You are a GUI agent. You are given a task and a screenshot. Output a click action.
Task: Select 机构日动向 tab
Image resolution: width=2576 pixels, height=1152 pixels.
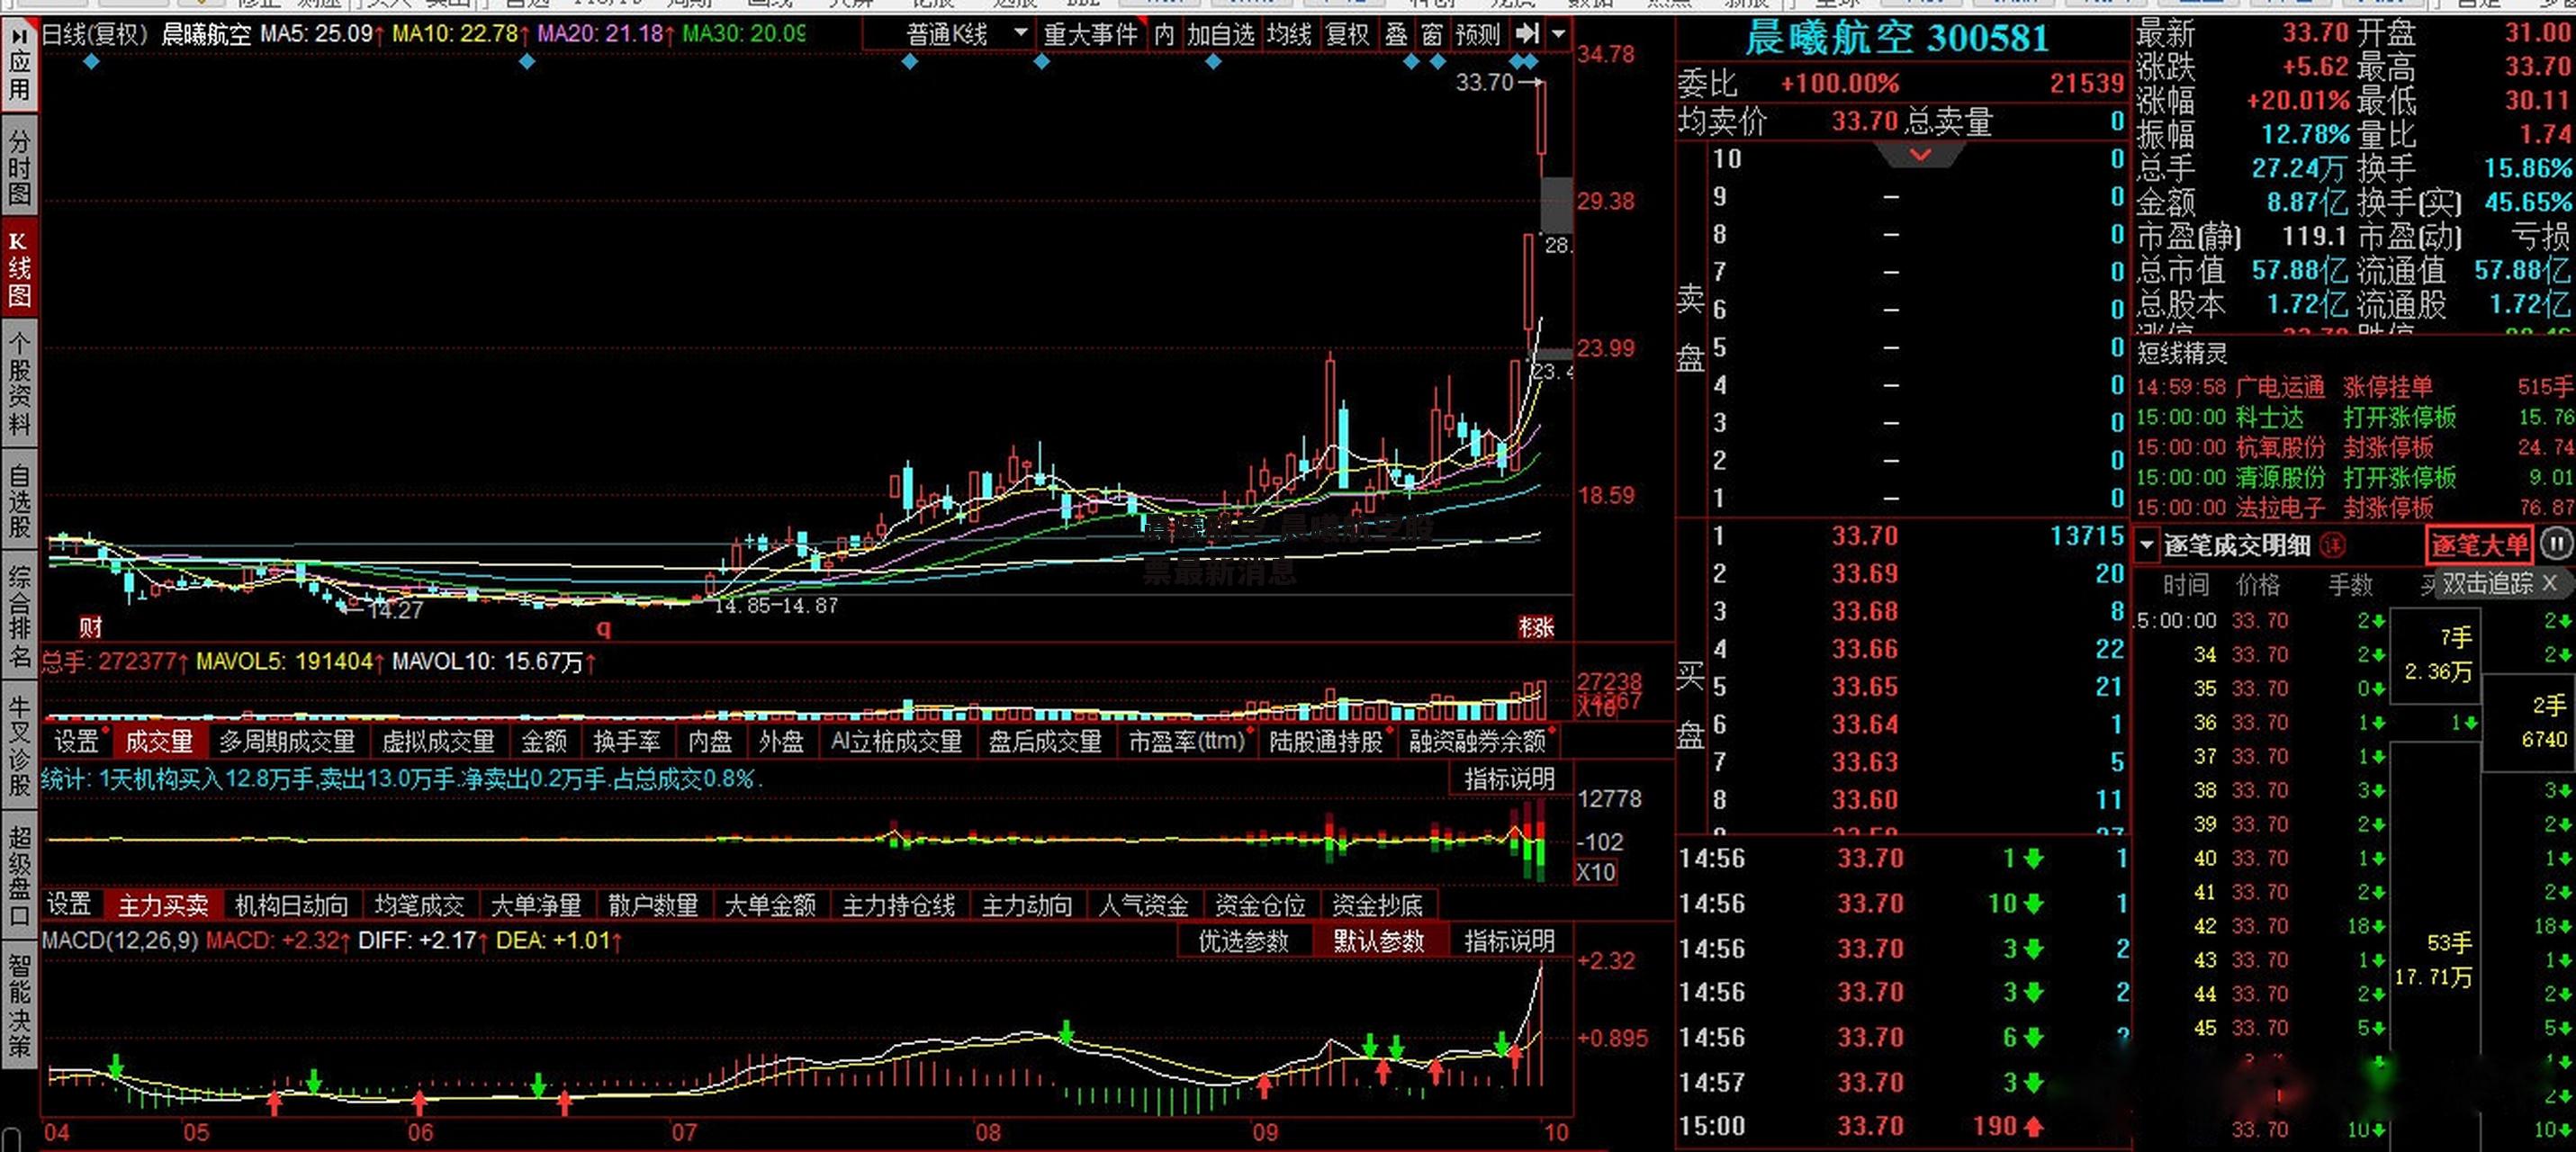(x=291, y=905)
